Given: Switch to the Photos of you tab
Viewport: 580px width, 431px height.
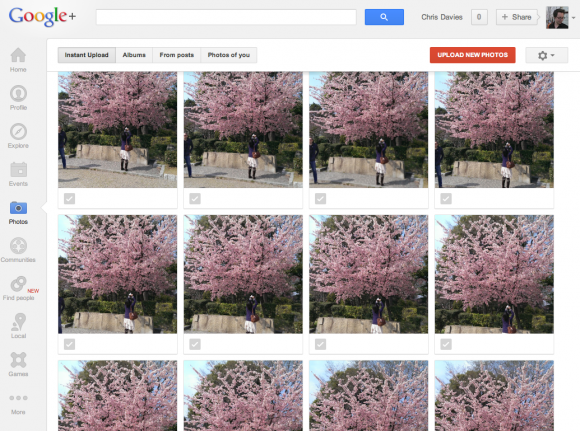Looking at the screenshot, I should [229, 55].
